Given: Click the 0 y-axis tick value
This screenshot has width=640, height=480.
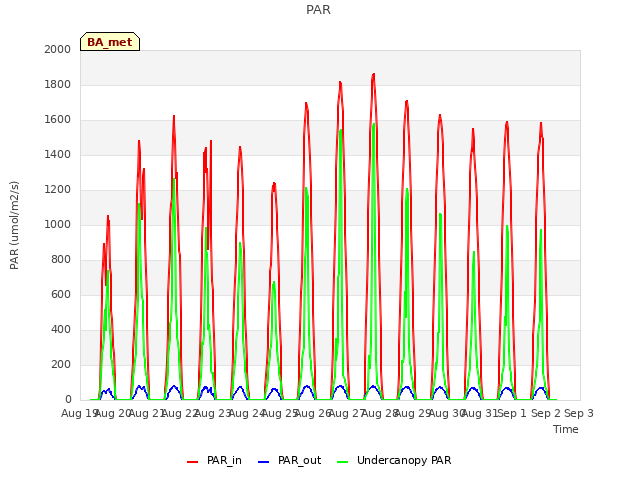Looking at the screenshot, I should coord(68,400).
